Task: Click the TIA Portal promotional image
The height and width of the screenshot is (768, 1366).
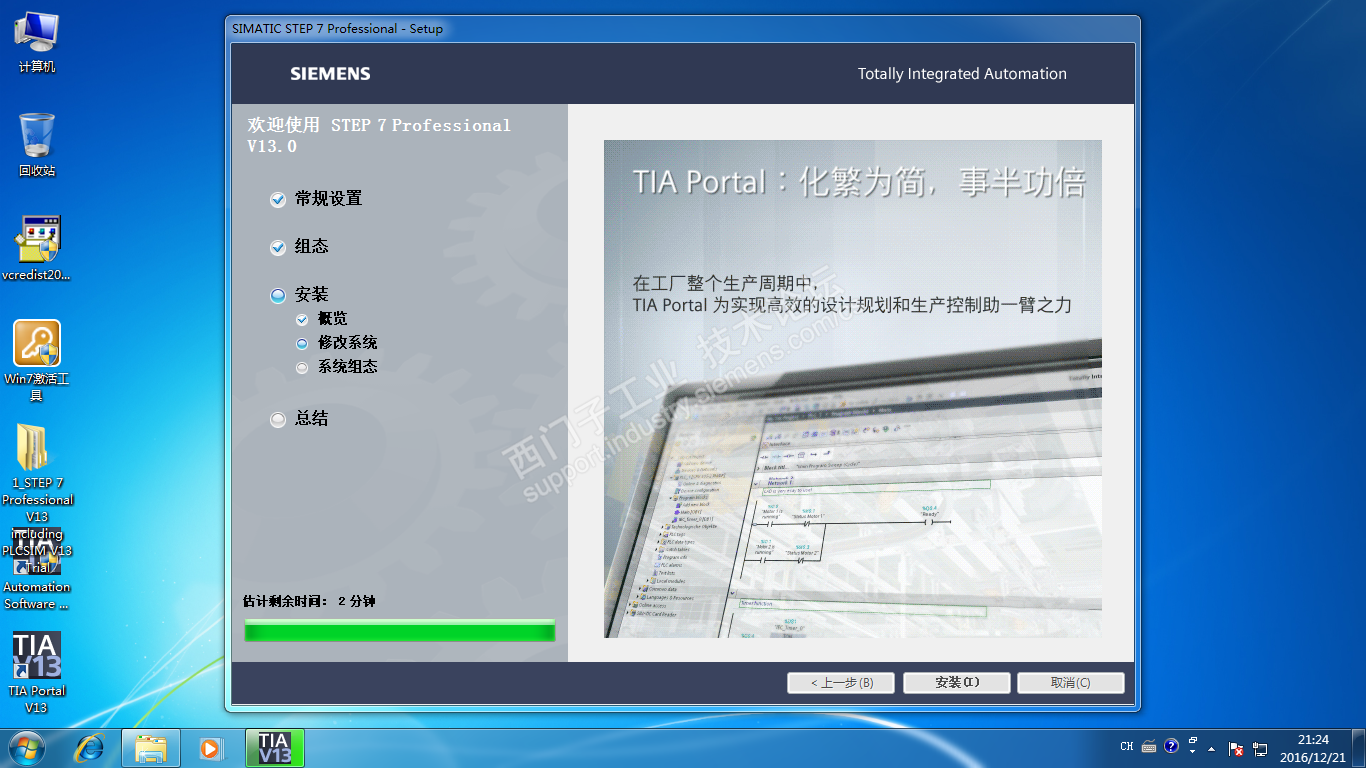Action: pyautogui.click(x=853, y=389)
